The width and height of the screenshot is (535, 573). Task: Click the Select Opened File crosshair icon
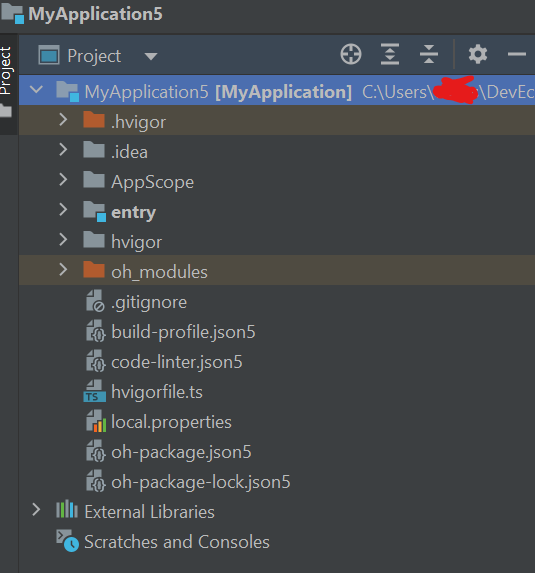(x=351, y=54)
